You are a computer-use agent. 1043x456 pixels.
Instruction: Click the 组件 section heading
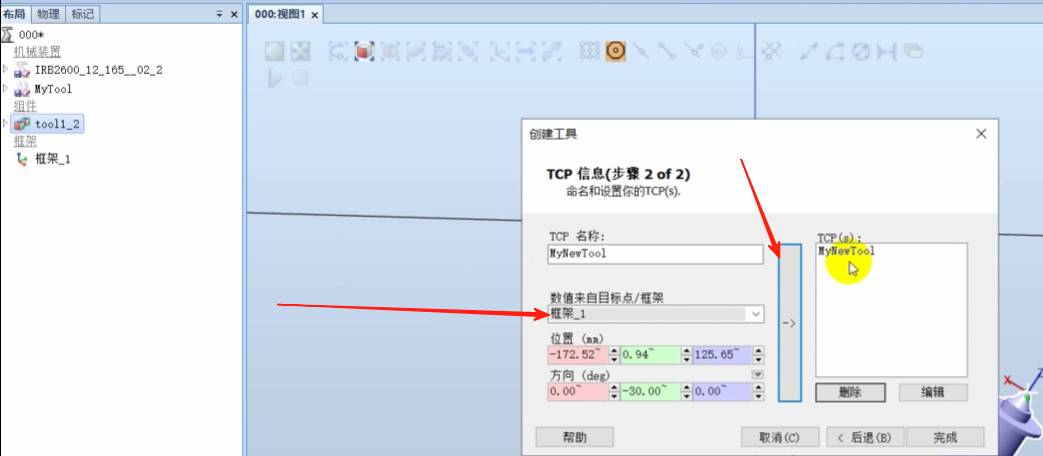[x=25, y=106]
